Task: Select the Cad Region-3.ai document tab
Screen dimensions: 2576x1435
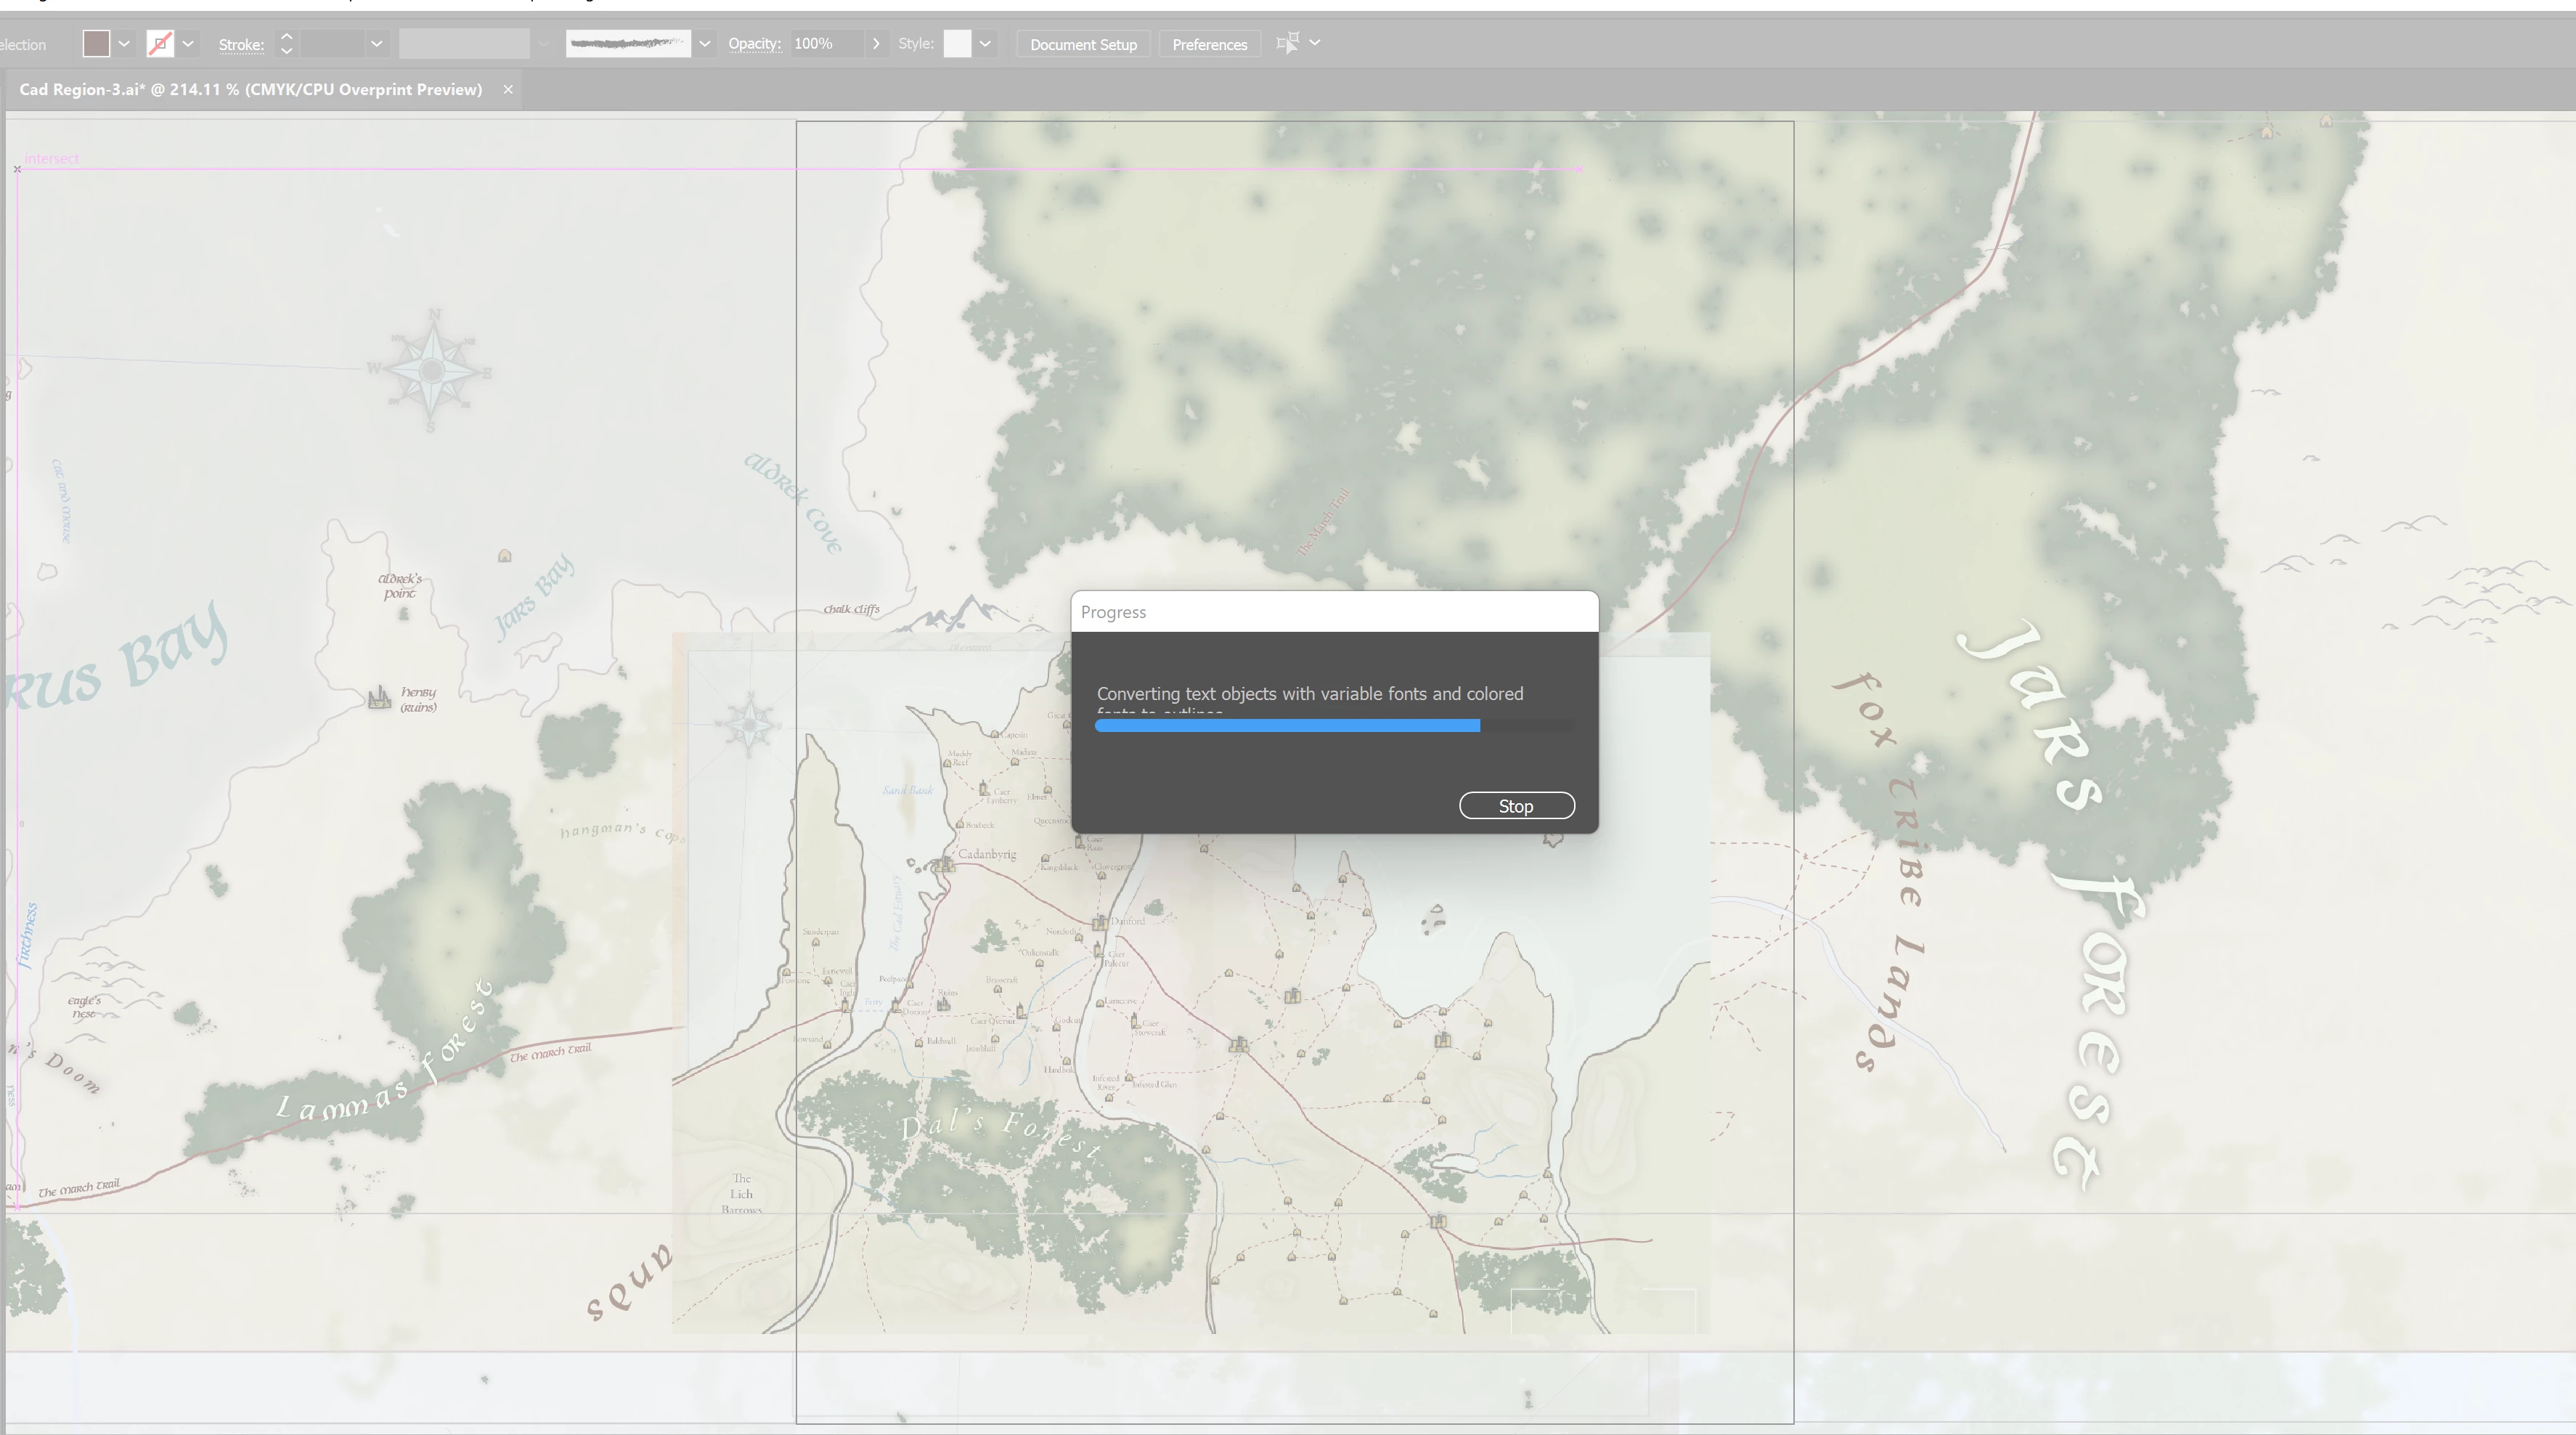Action: click(x=250, y=90)
